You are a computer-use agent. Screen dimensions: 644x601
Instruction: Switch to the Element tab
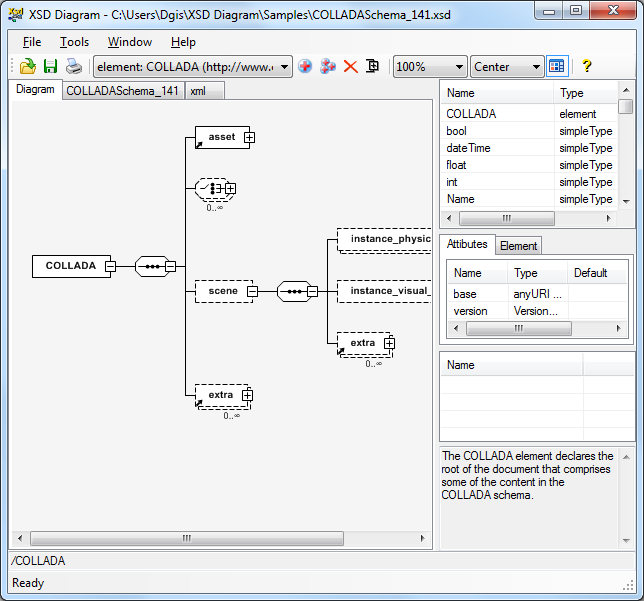click(x=518, y=245)
